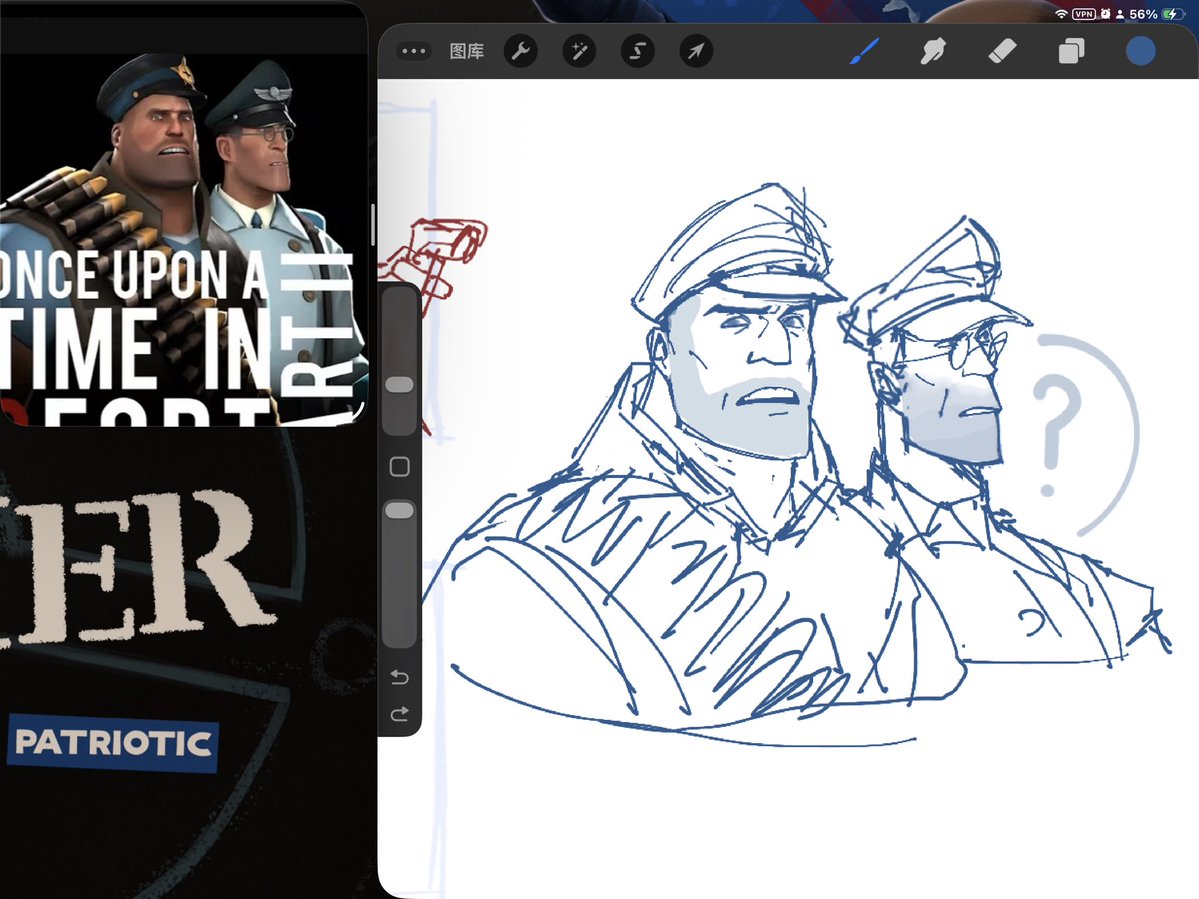1199x899 pixels.
Task: Tap the Heavy and Medic reference image
Action: coord(184,239)
